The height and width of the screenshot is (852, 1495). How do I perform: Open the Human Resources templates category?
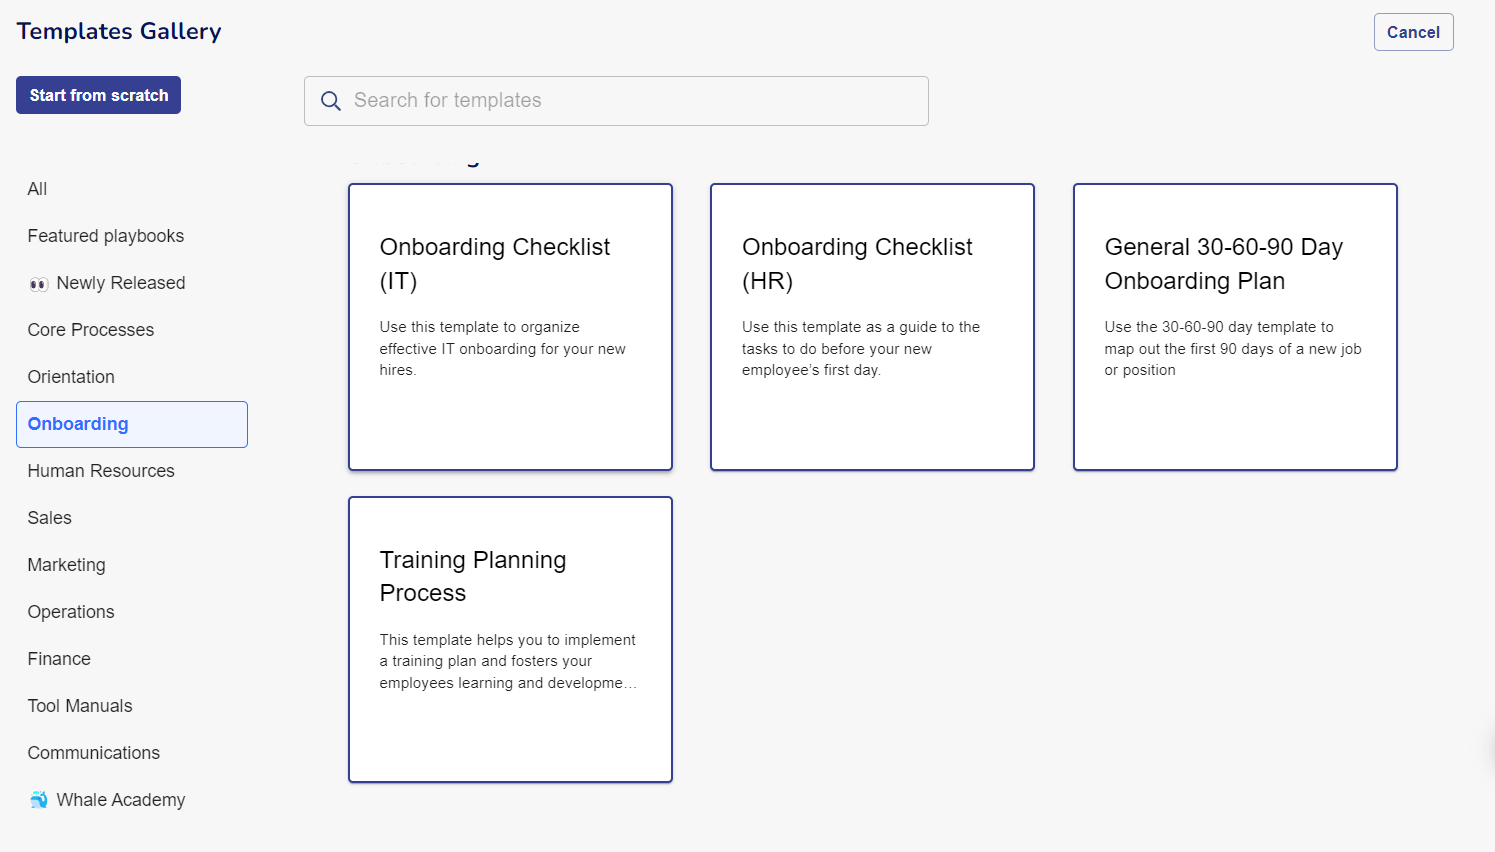click(x=100, y=471)
